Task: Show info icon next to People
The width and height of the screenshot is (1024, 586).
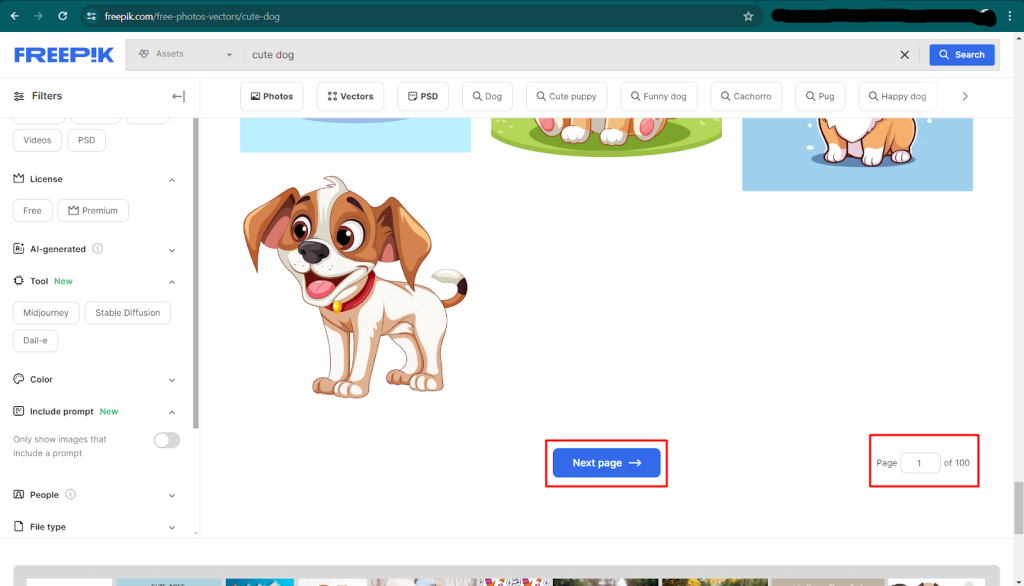Action: (x=71, y=495)
